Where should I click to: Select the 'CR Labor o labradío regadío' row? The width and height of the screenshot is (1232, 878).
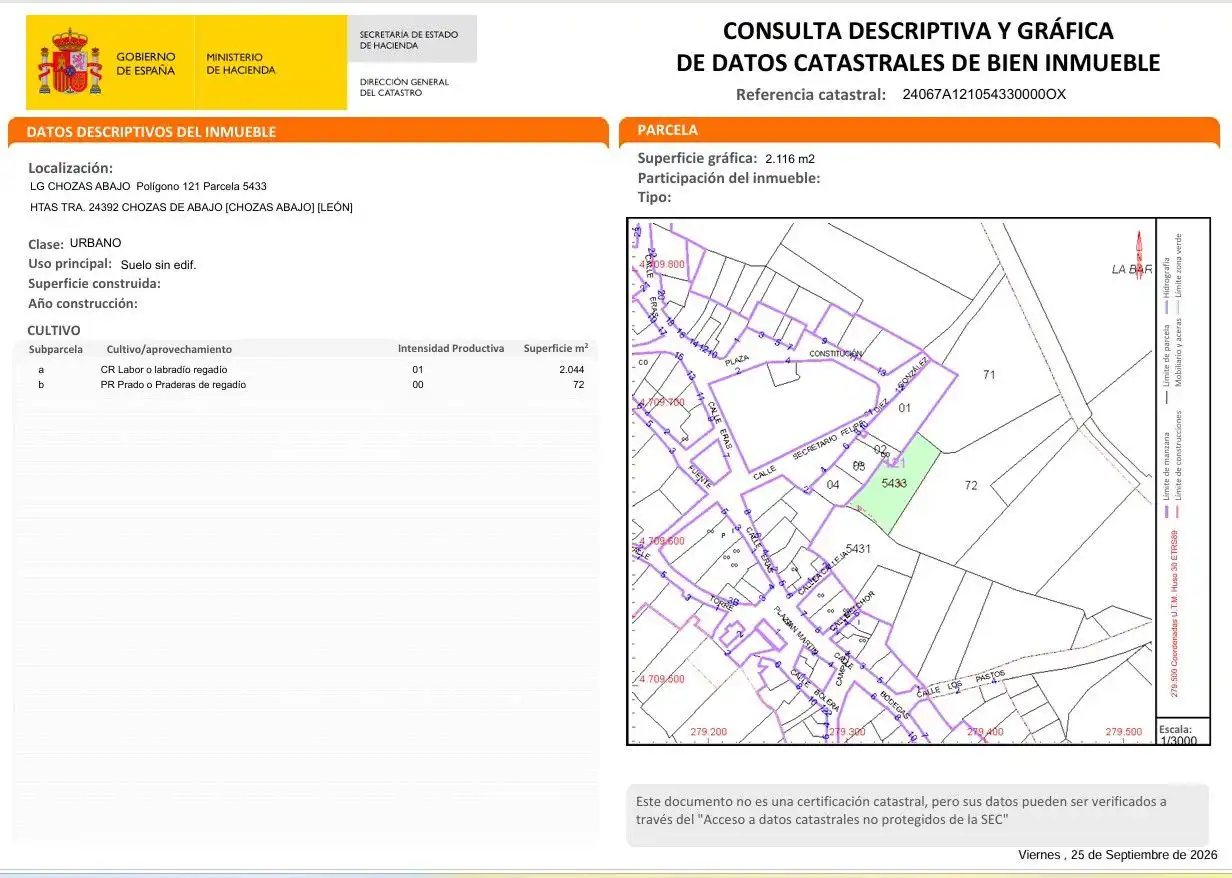coord(306,370)
